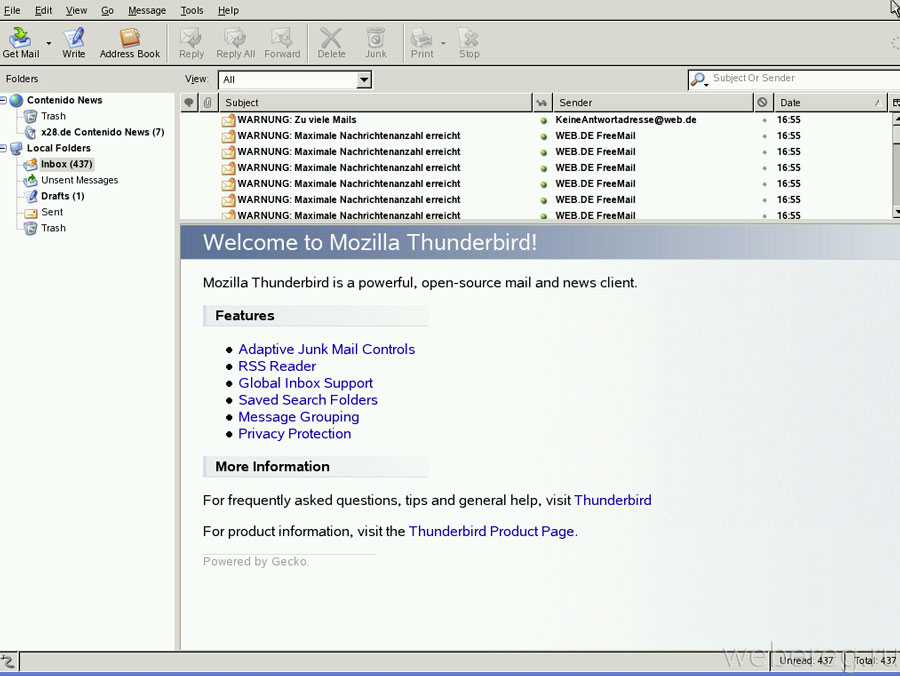Image resolution: width=900 pixels, height=676 pixels.
Task: Select the Drafts (1) folder
Action: (63, 196)
